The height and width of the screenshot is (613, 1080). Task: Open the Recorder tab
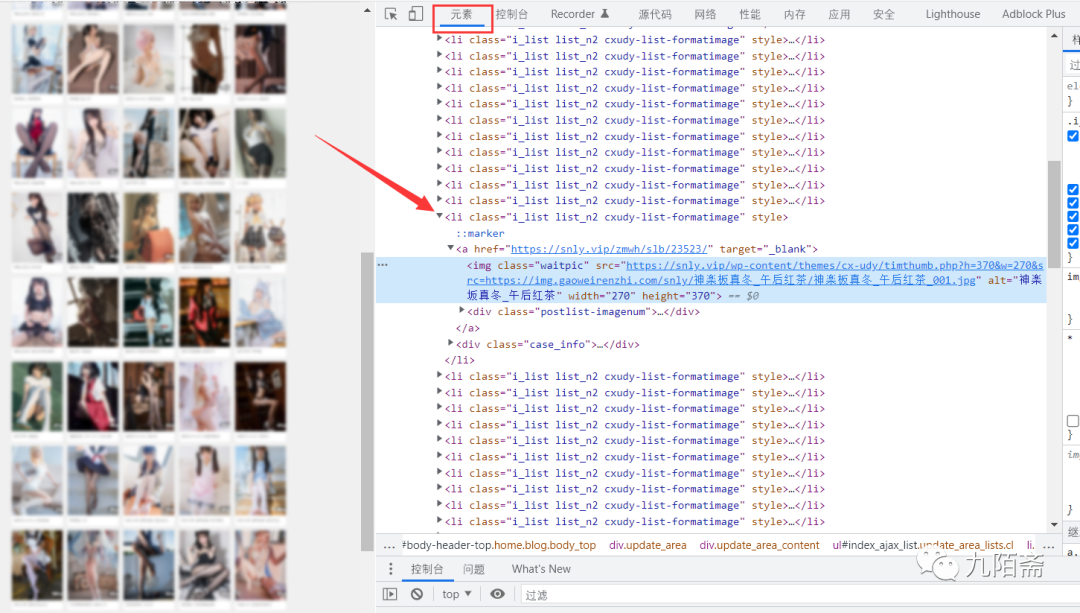[x=580, y=14]
